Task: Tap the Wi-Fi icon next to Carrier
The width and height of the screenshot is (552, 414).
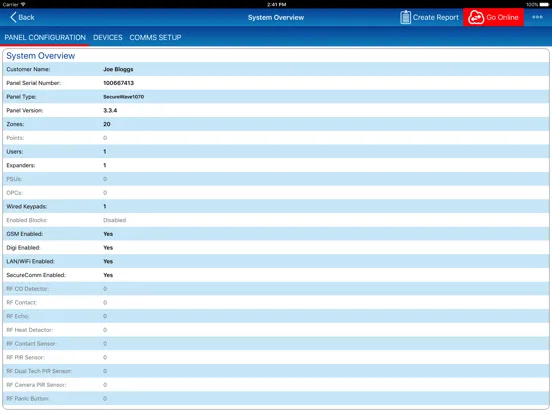Action: 23,5
